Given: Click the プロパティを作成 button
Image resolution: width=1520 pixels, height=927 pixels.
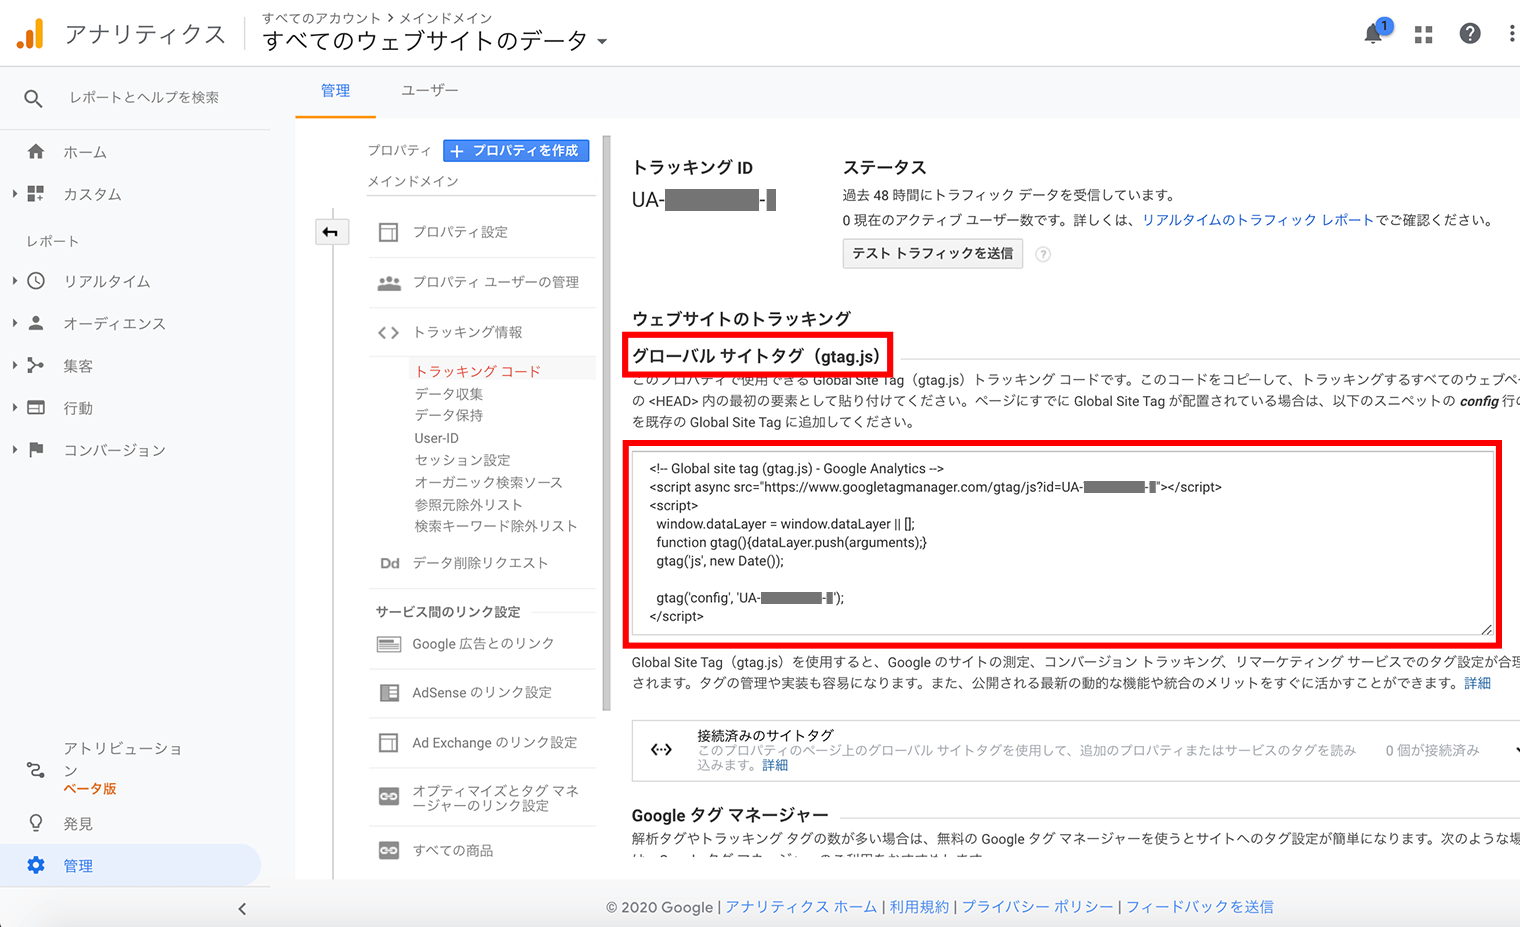Looking at the screenshot, I should 516,151.
